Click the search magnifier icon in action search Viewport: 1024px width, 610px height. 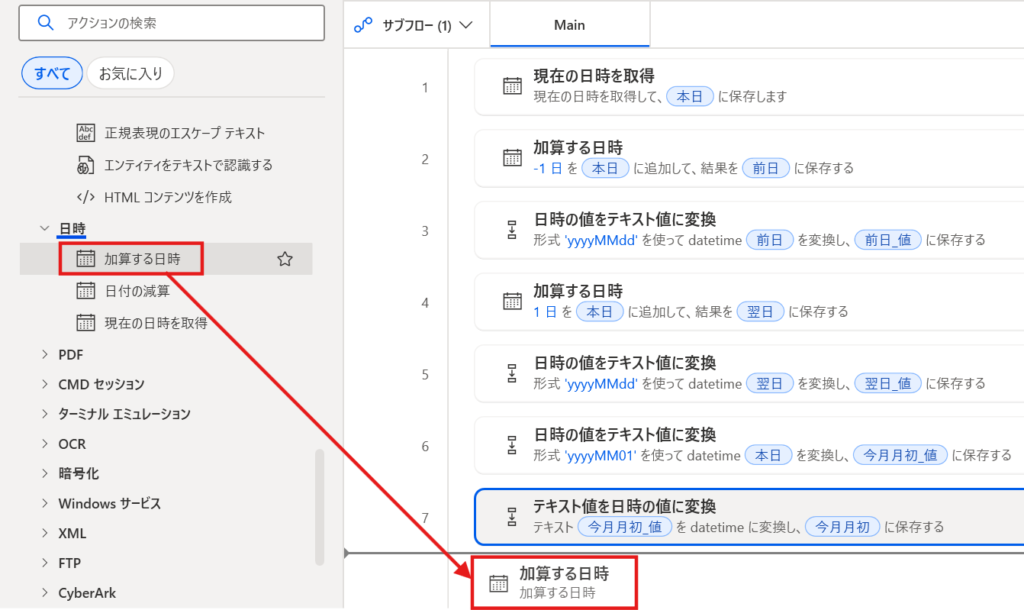[45, 23]
